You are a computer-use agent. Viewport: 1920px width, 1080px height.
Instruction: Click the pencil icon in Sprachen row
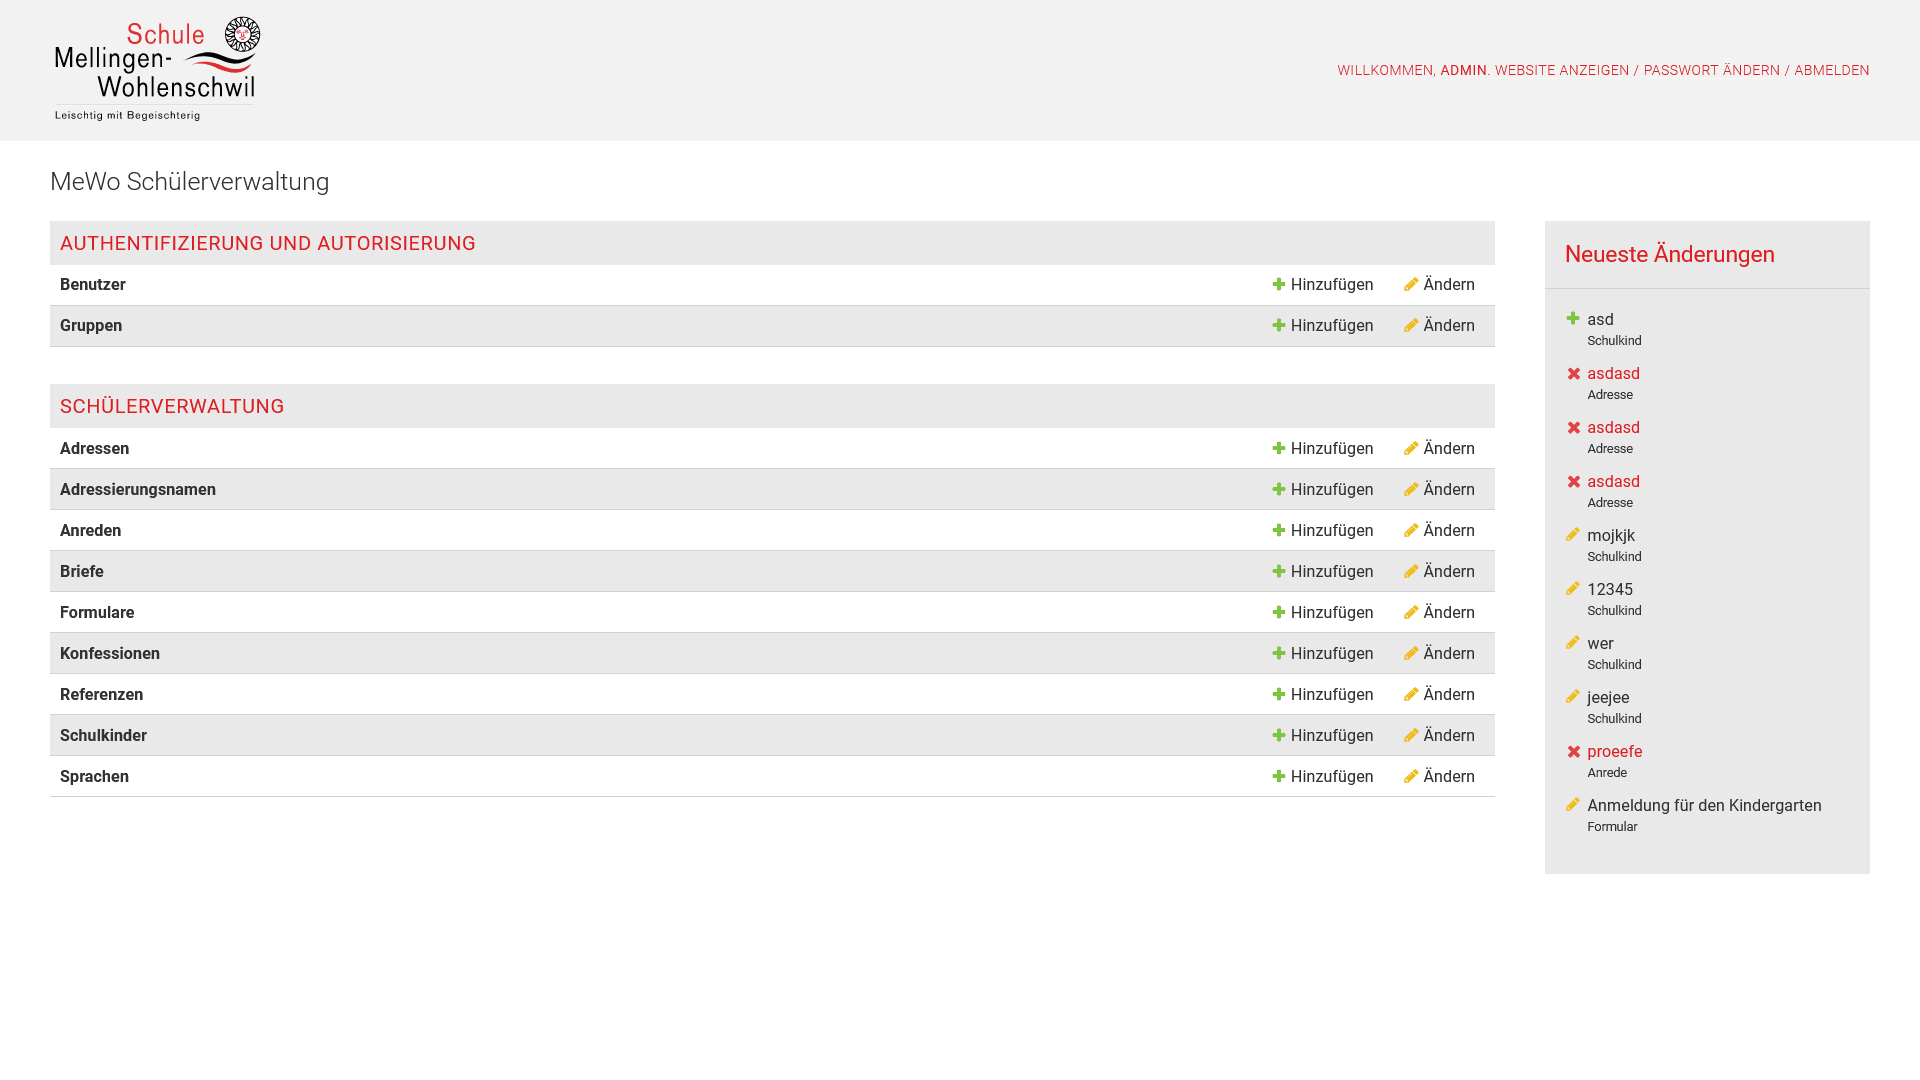pyautogui.click(x=1411, y=777)
